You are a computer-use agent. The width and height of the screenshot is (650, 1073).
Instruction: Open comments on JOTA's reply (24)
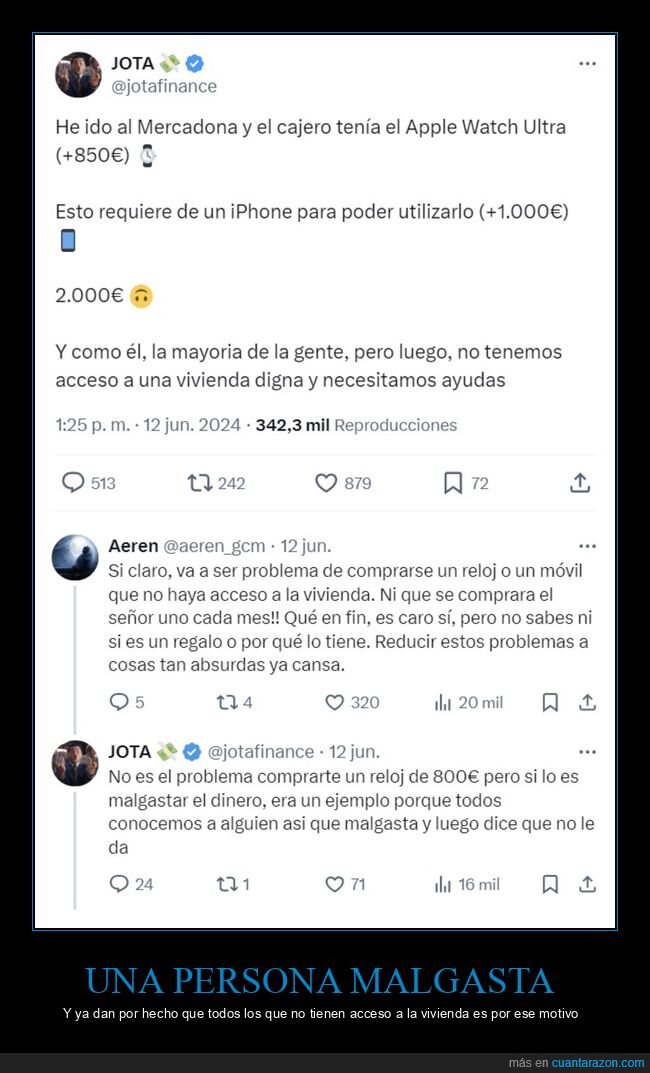[x=119, y=884]
